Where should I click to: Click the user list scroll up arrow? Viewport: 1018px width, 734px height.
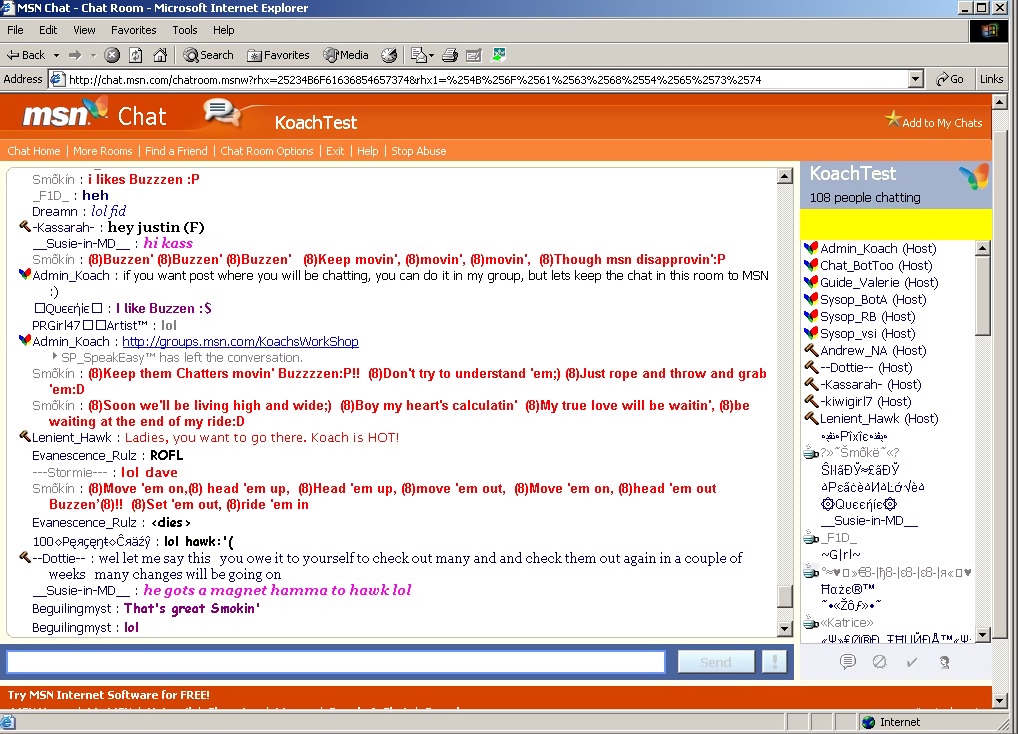983,248
